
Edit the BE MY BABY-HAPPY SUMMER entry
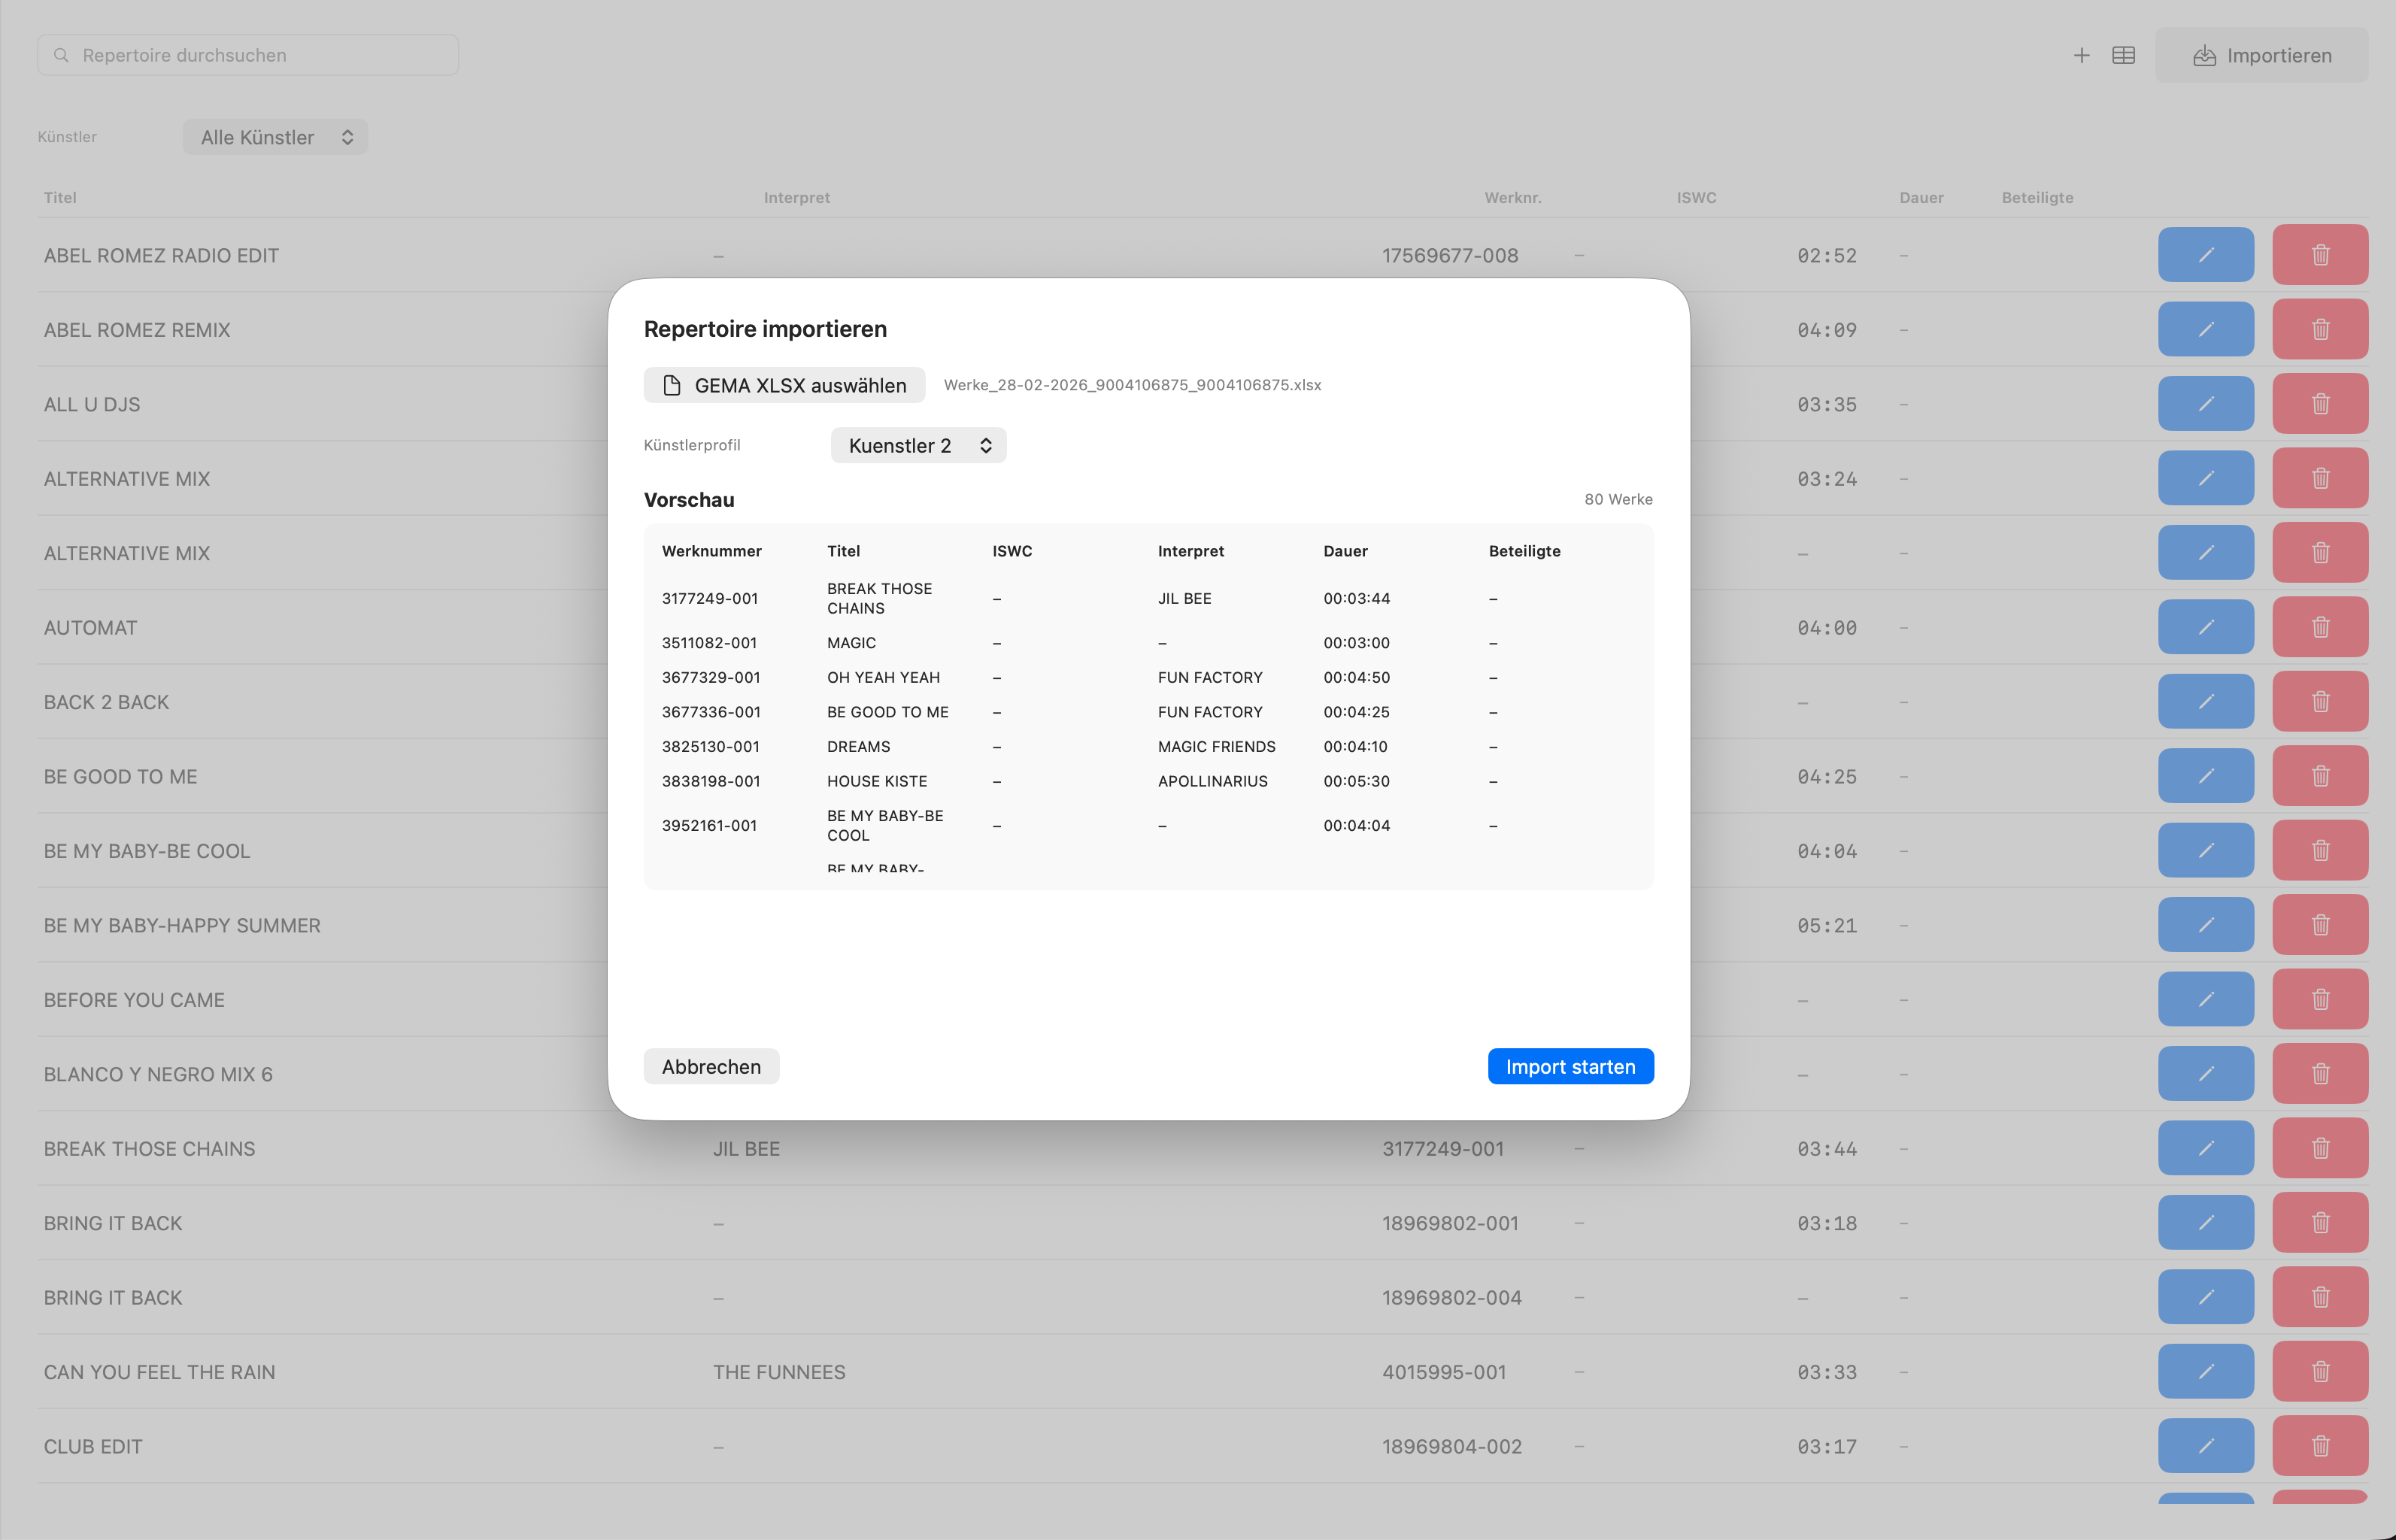click(2206, 925)
